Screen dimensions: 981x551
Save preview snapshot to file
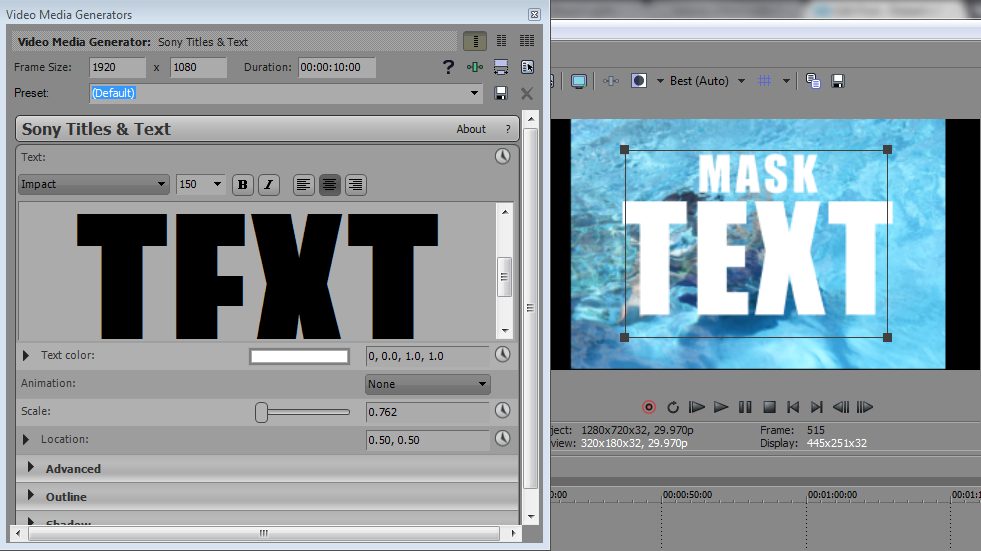click(x=838, y=81)
